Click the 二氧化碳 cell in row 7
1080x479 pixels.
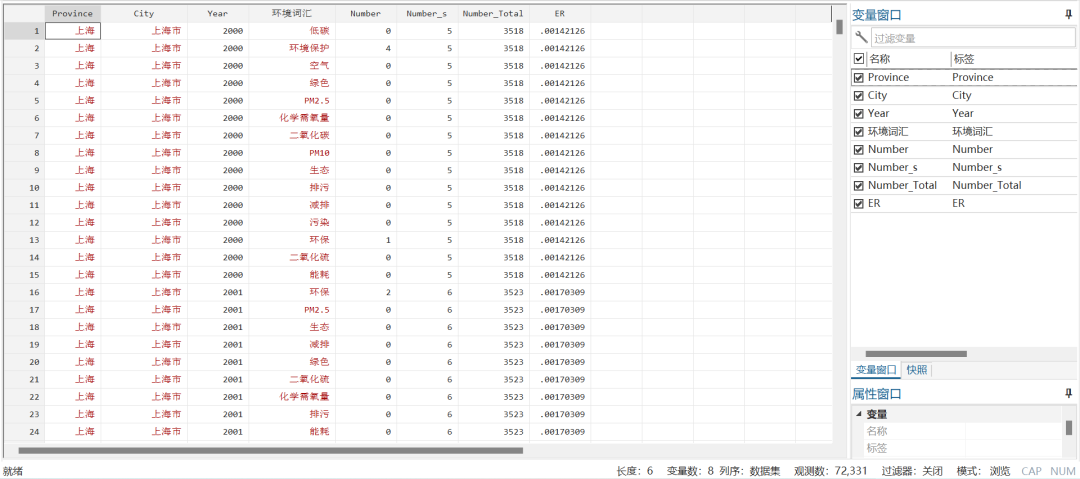click(x=292, y=135)
